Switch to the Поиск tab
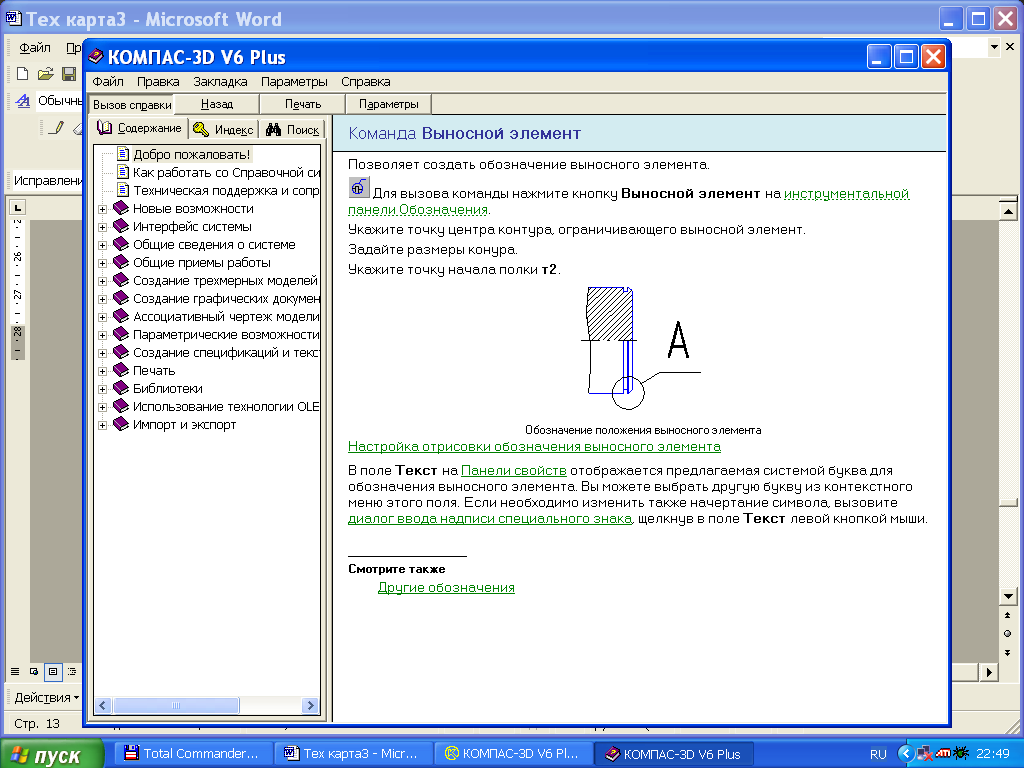1024x768 pixels. (x=293, y=129)
